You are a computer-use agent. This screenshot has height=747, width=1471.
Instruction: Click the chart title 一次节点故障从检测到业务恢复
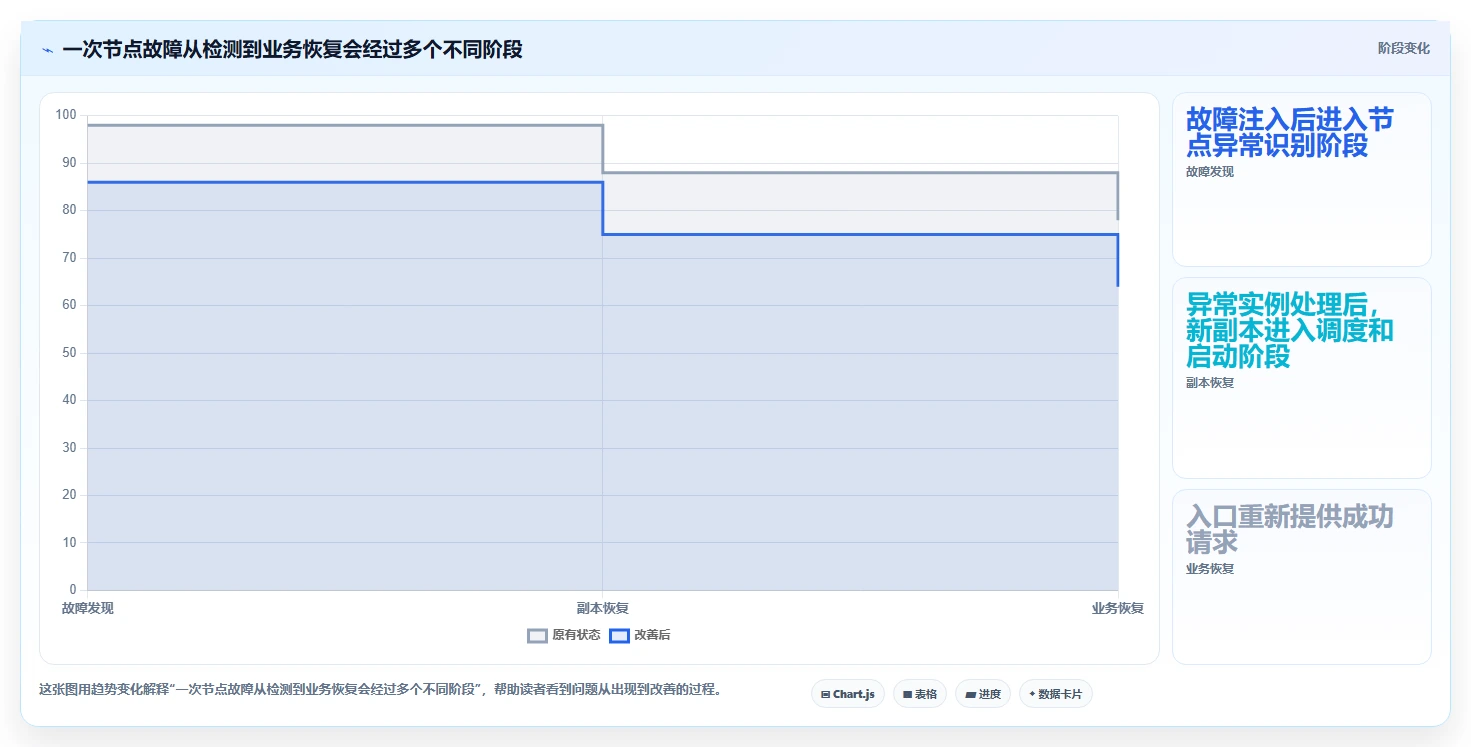[292, 49]
